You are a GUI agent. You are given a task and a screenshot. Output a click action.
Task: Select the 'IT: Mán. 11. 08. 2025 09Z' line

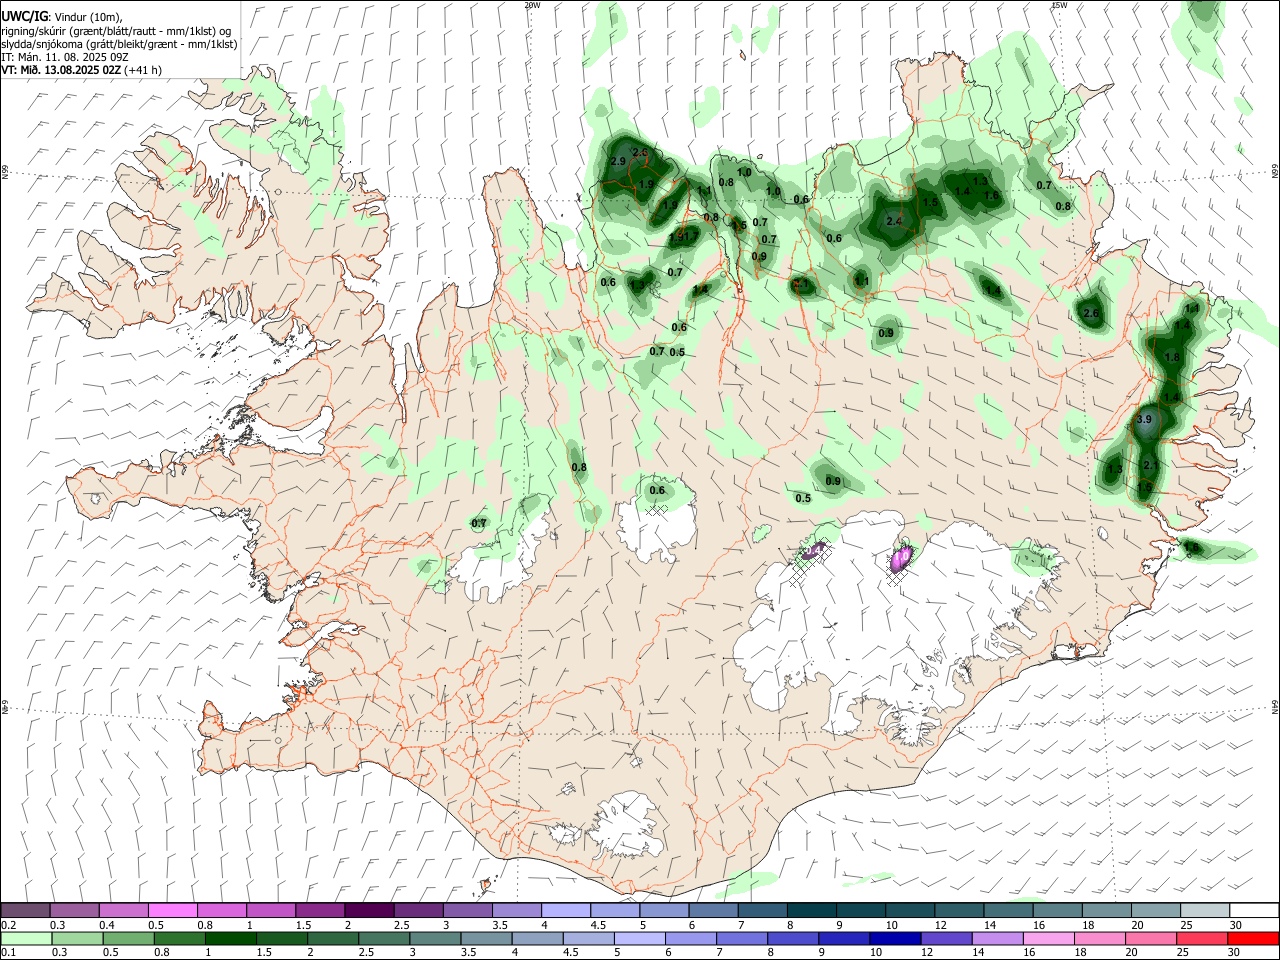pyautogui.click(x=64, y=57)
